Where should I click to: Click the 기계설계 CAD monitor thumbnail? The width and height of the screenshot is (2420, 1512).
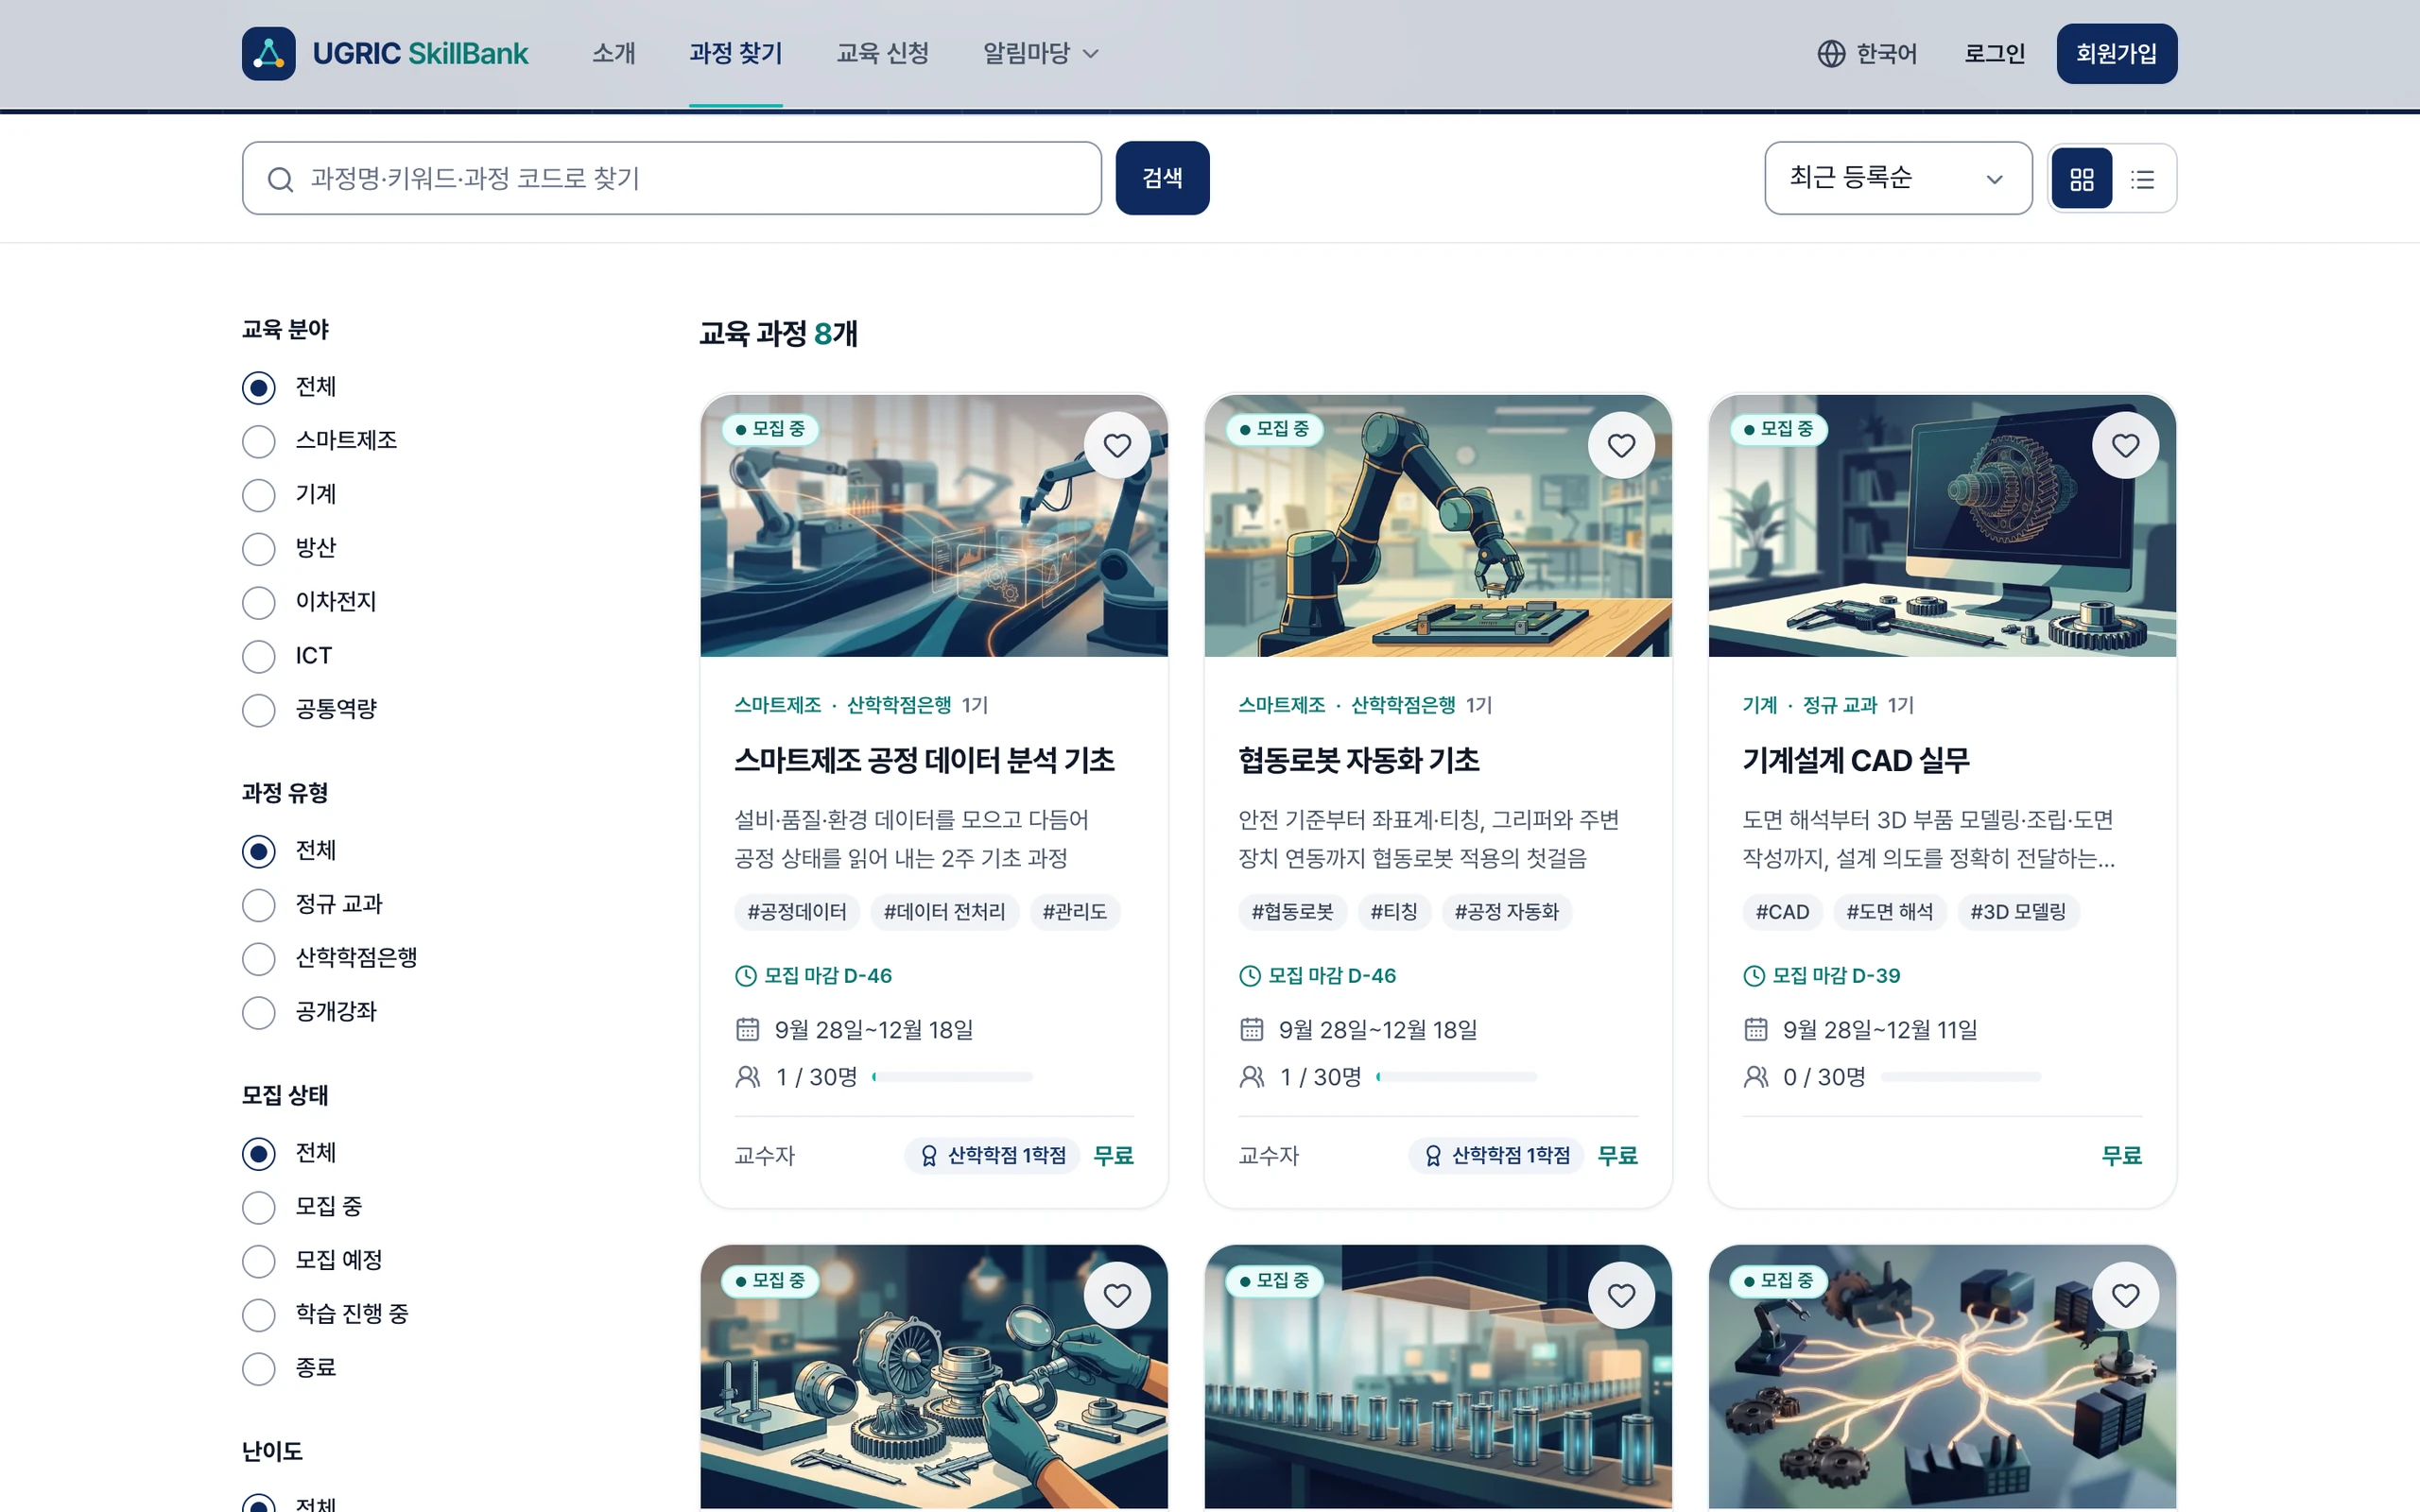pyautogui.click(x=1942, y=526)
